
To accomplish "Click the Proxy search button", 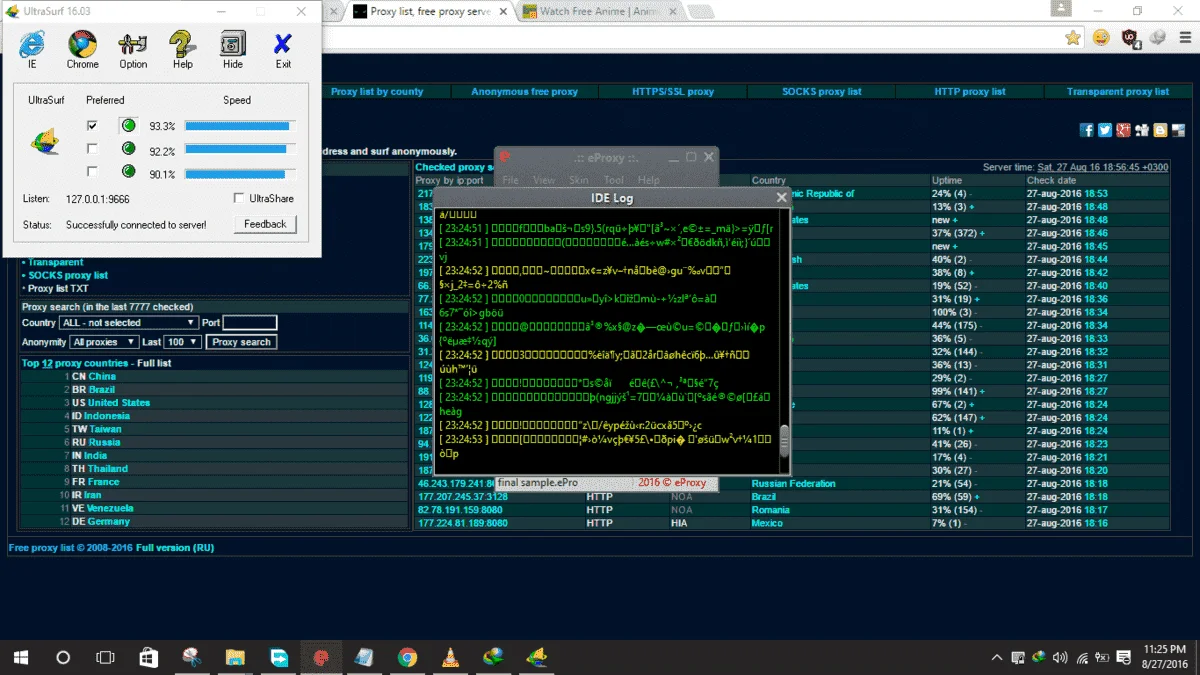I will point(241,342).
